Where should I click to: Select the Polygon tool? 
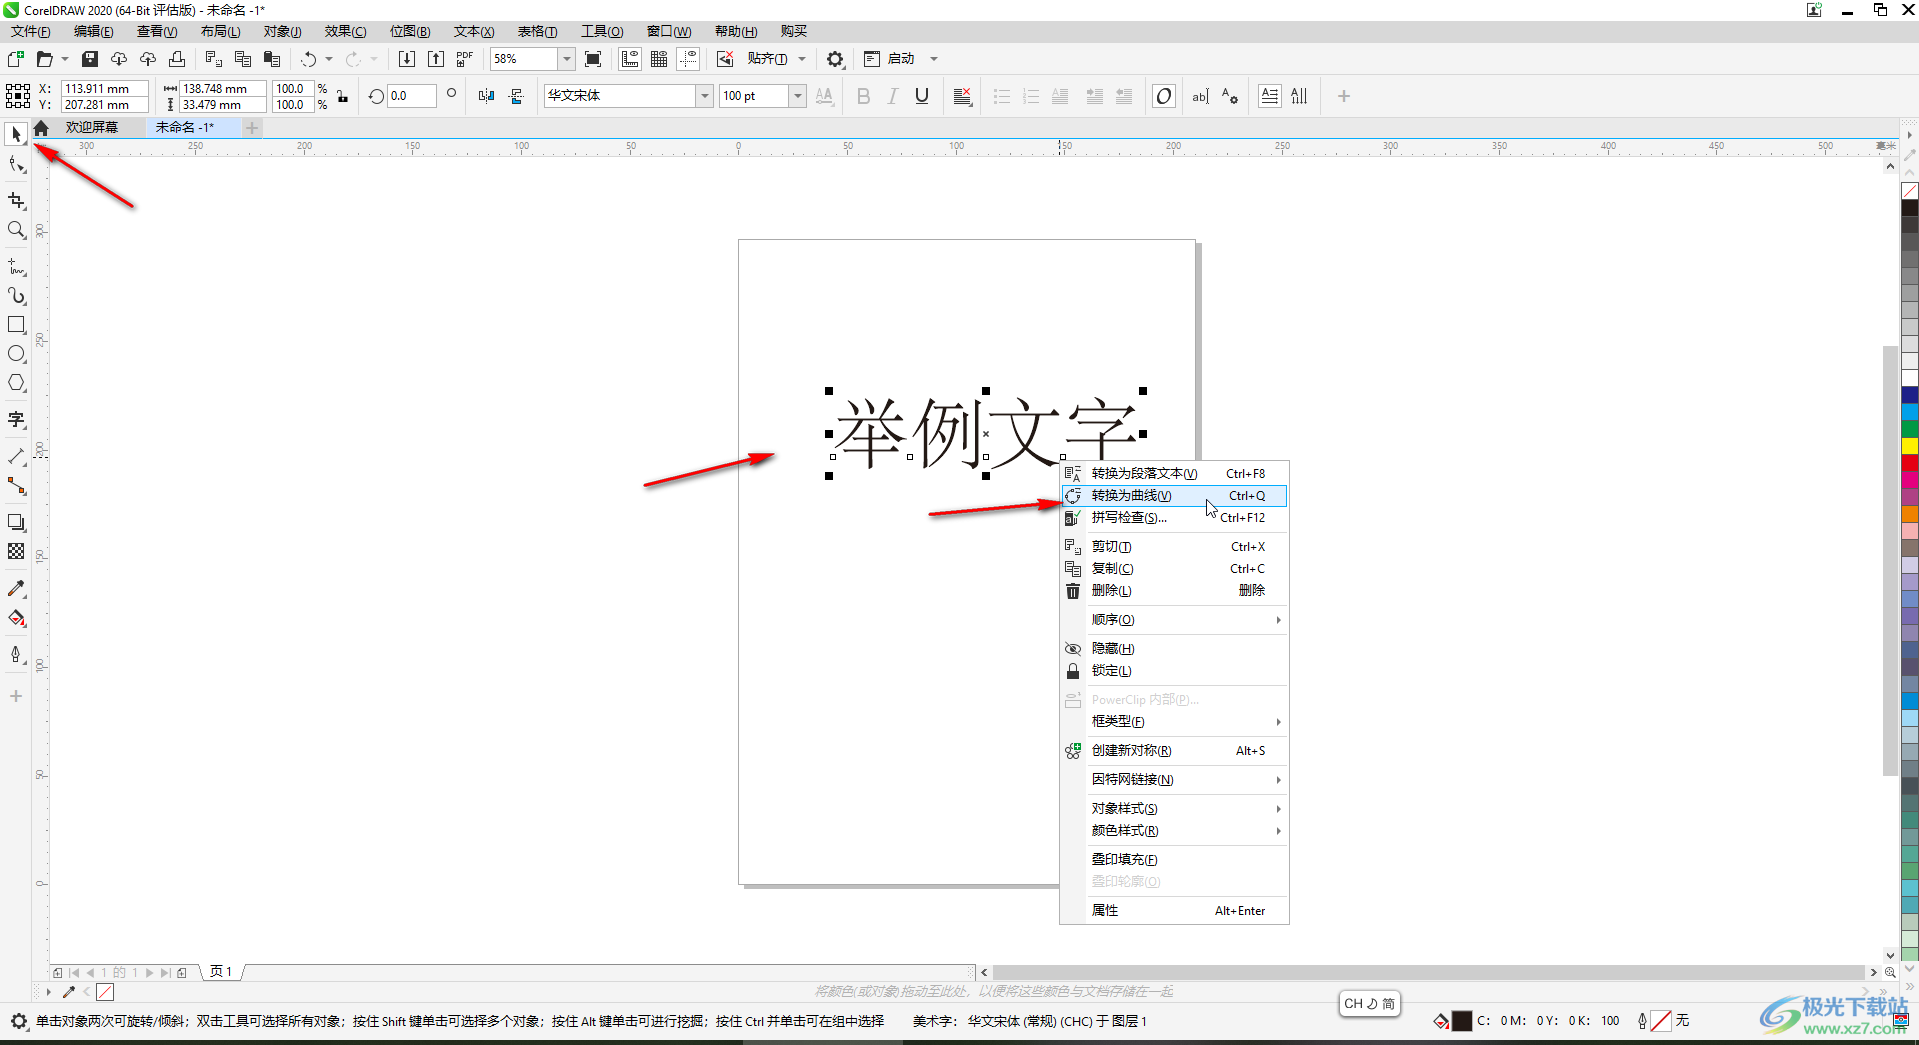16,383
